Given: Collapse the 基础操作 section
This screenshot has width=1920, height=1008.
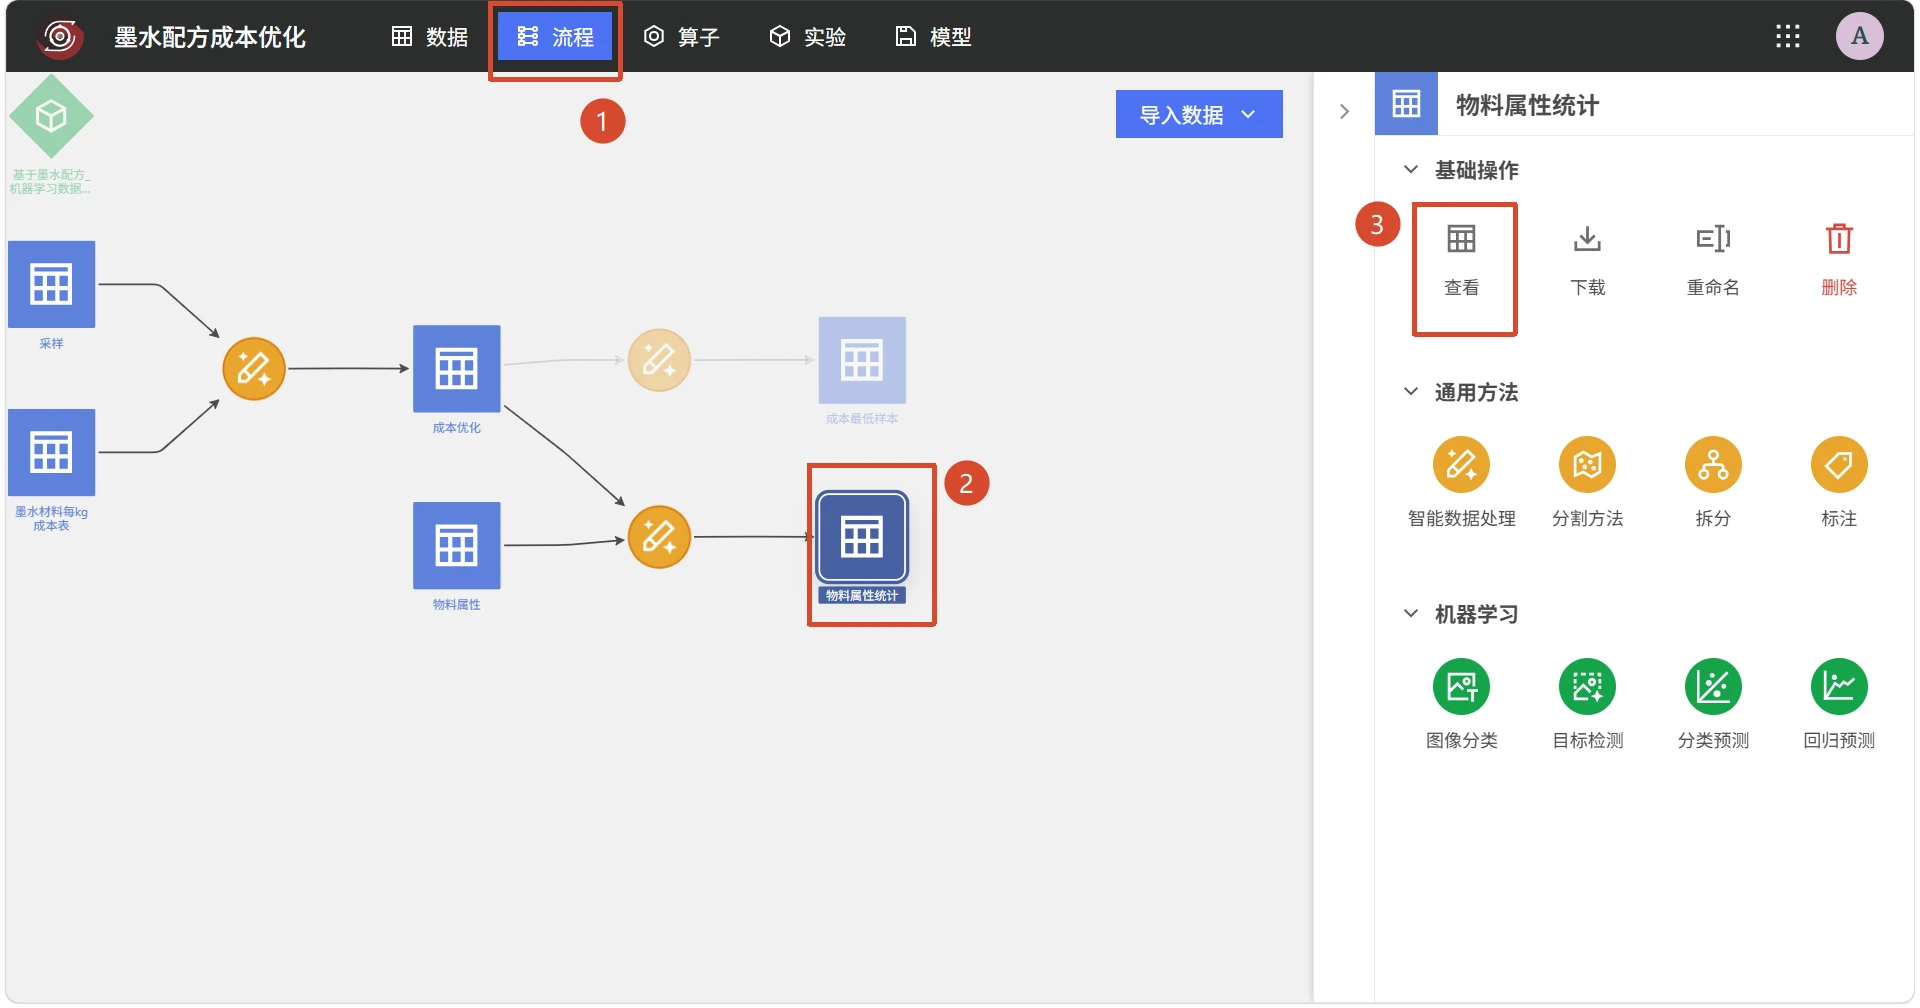Looking at the screenshot, I should (1411, 170).
